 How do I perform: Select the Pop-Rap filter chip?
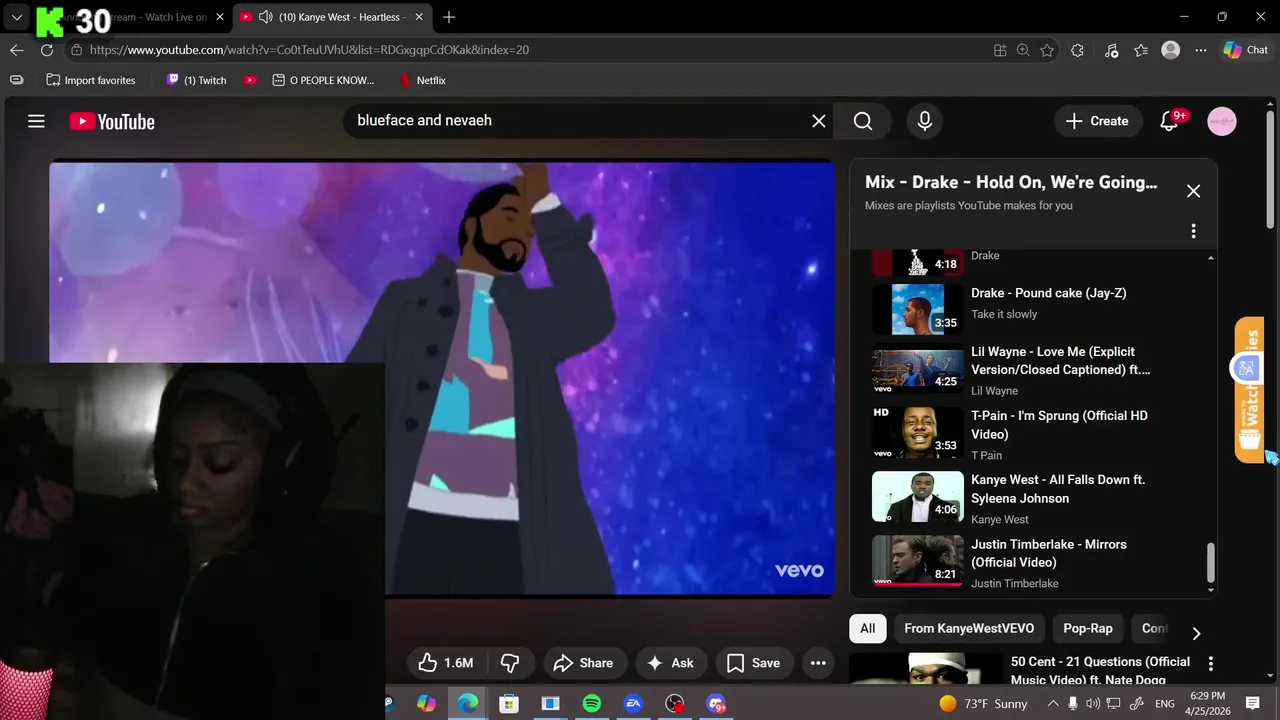1088,628
